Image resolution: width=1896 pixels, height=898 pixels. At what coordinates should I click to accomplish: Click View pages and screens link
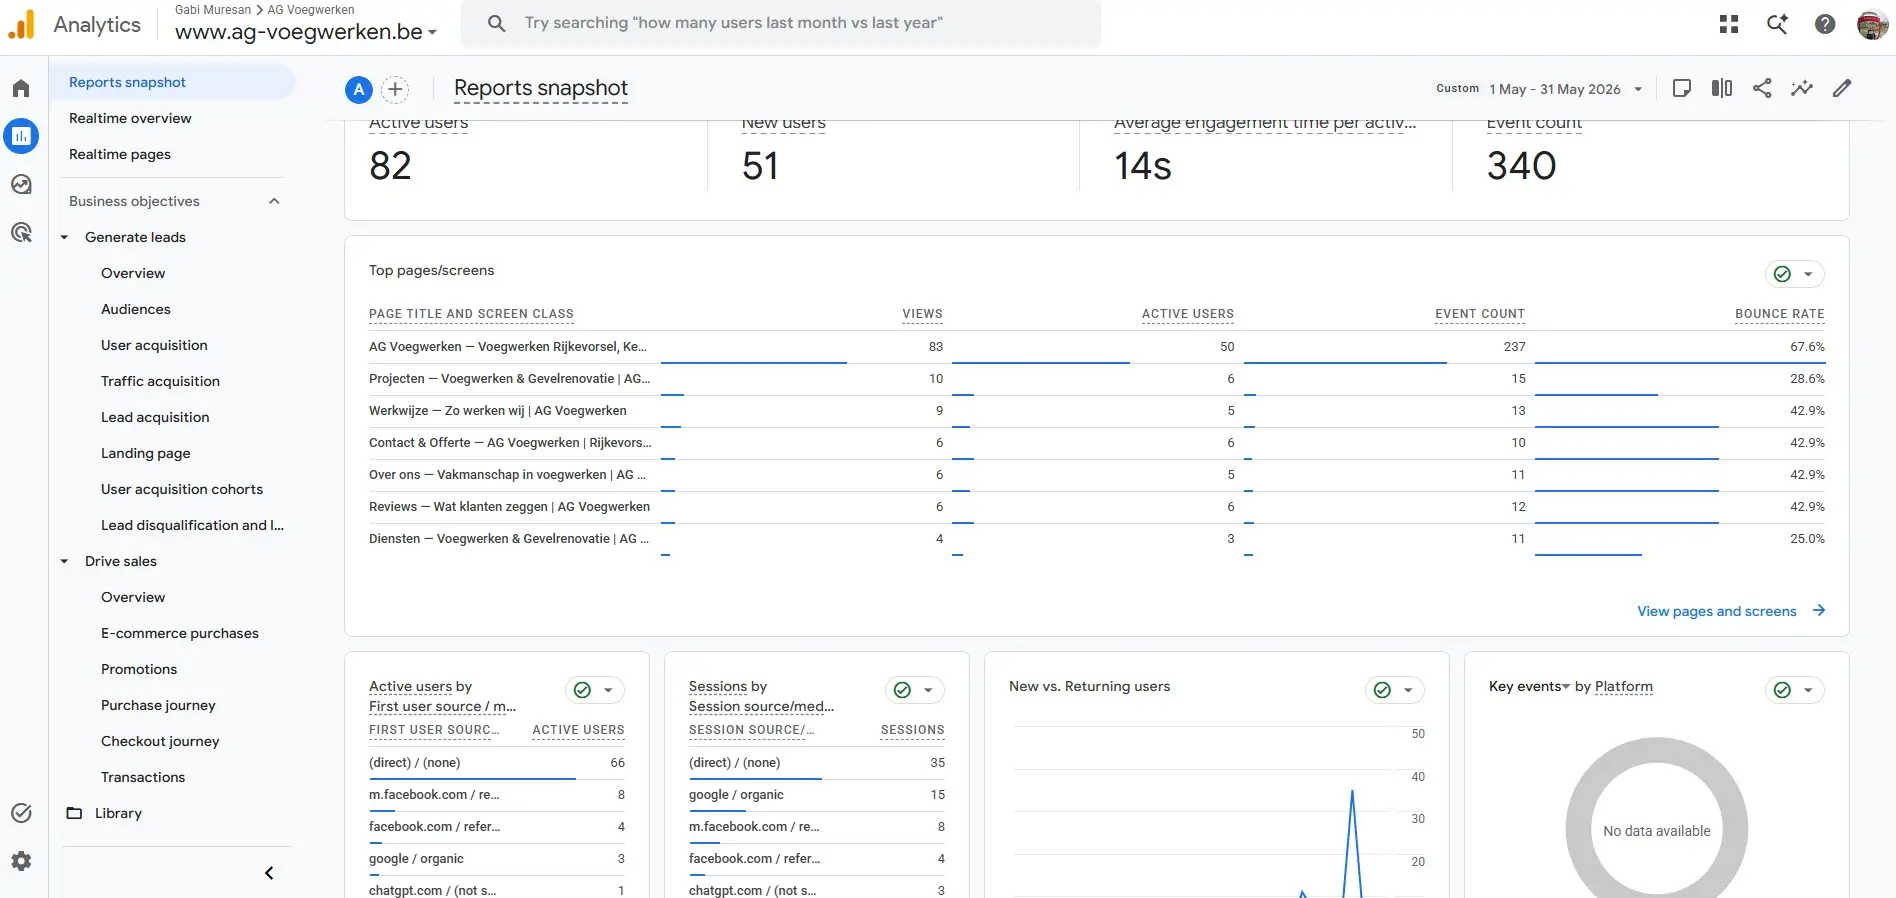[1716, 611]
